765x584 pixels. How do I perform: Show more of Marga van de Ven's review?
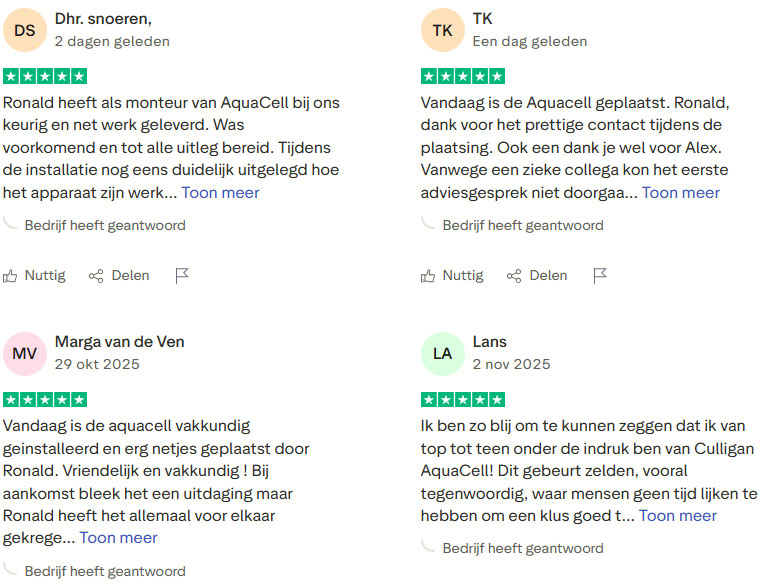click(118, 538)
